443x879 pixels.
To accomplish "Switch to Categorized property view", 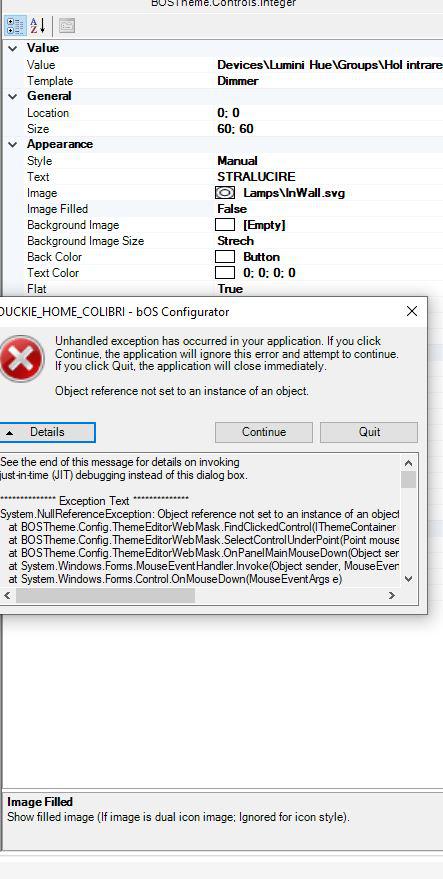I will 15,26.
